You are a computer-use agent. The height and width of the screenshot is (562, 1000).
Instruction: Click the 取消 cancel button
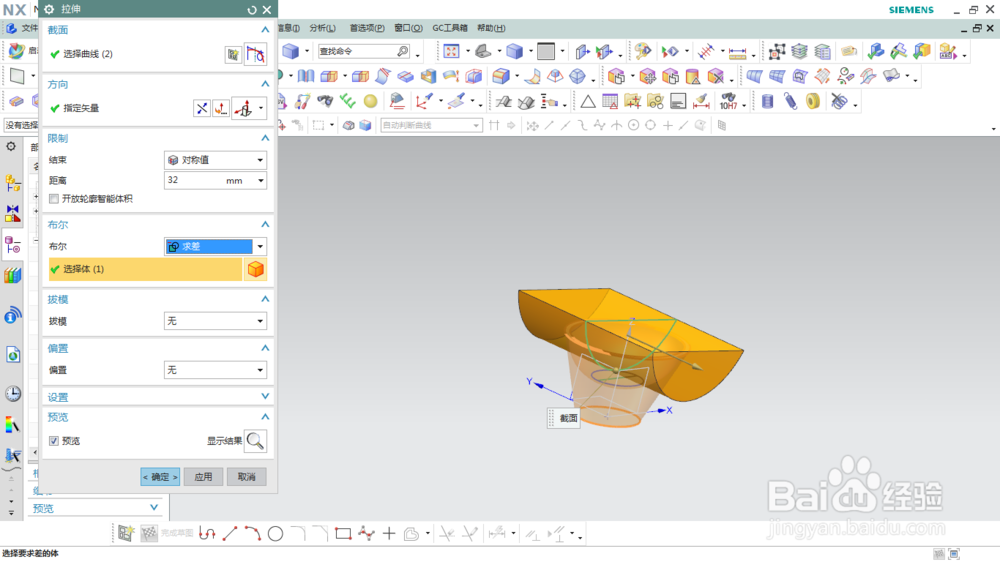pyautogui.click(x=247, y=477)
